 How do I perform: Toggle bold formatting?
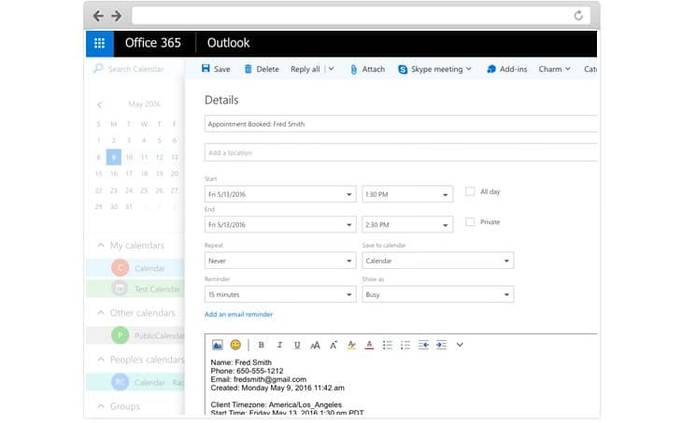coord(261,345)
